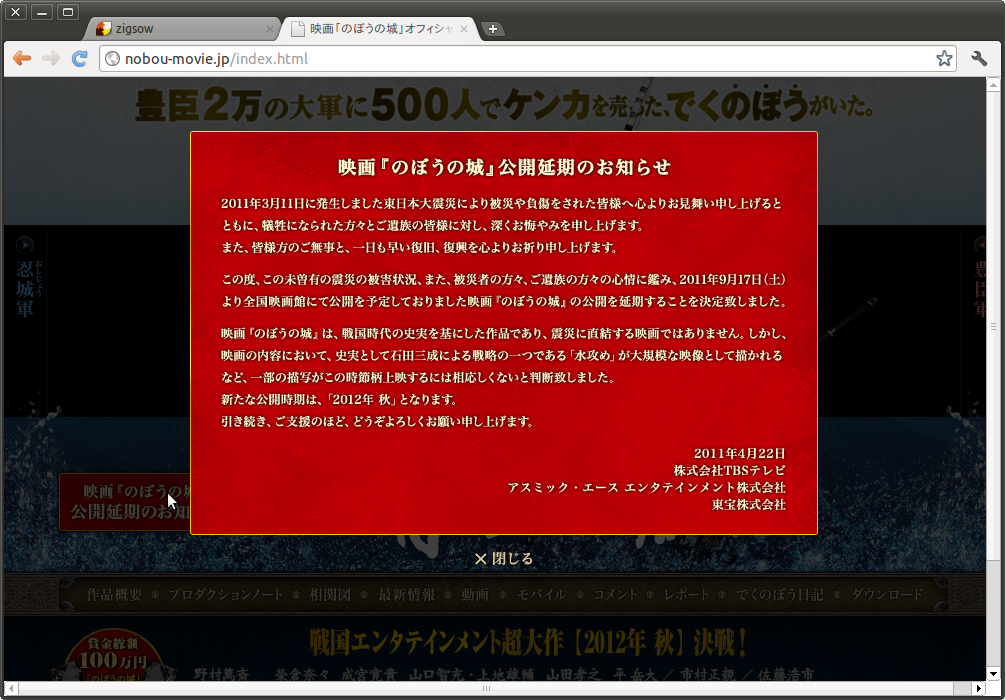Select 相関図 in navigation bar
1005x700 pixels.
pyautogui.click(x=330, y=595)
